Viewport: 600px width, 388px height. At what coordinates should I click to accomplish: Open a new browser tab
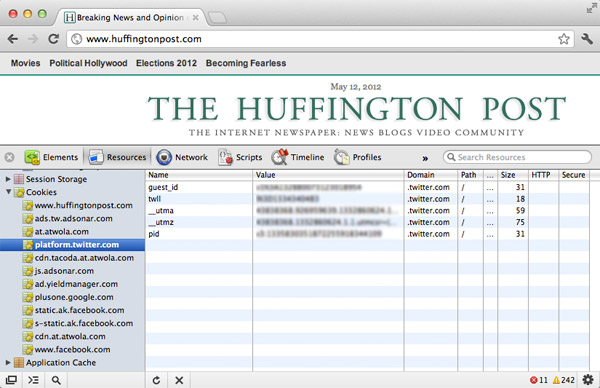coord(217,18)
